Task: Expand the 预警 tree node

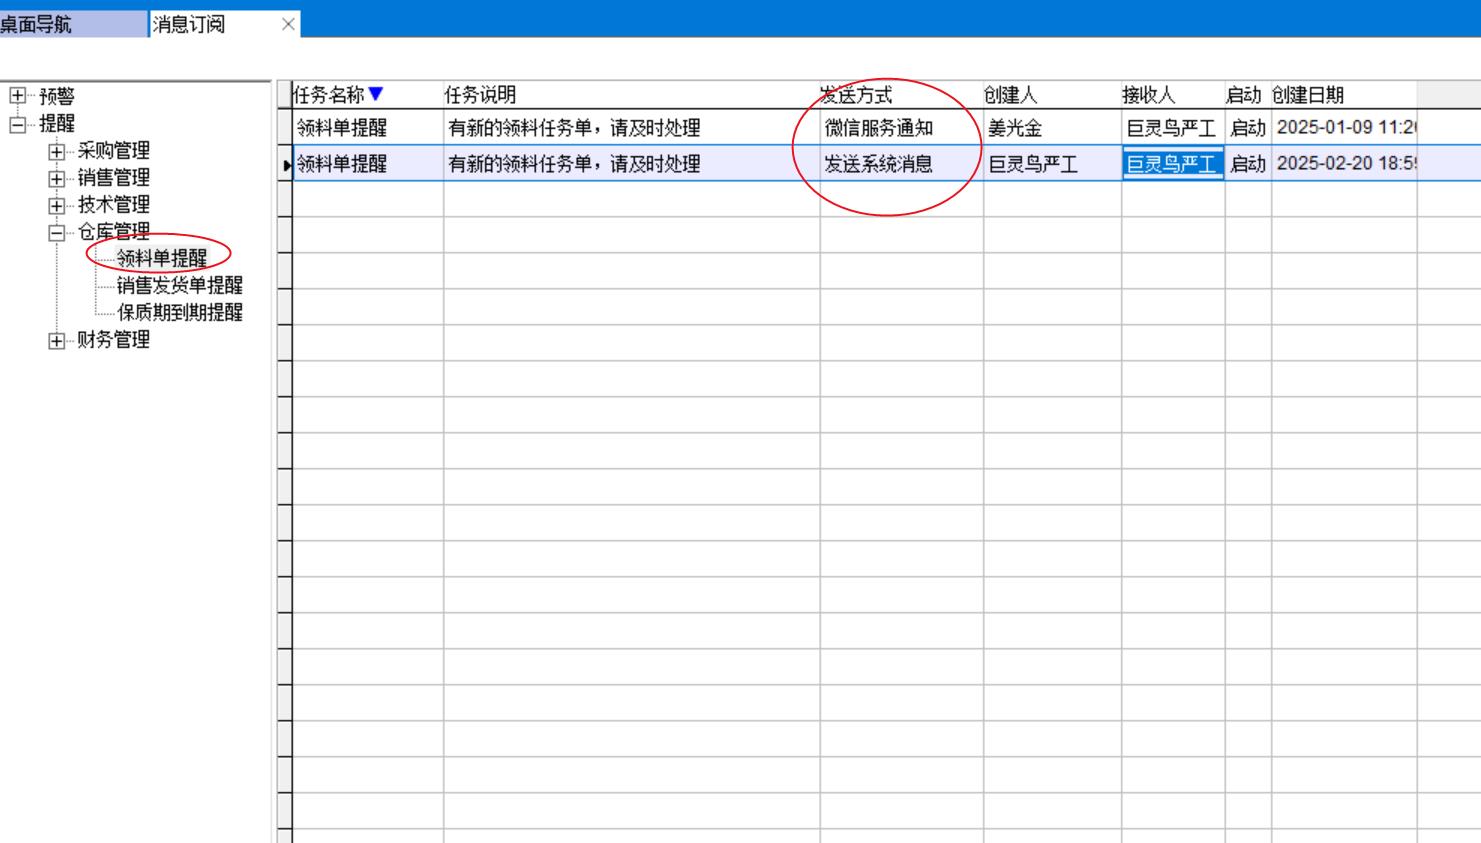Action: [x=17, y=96]
